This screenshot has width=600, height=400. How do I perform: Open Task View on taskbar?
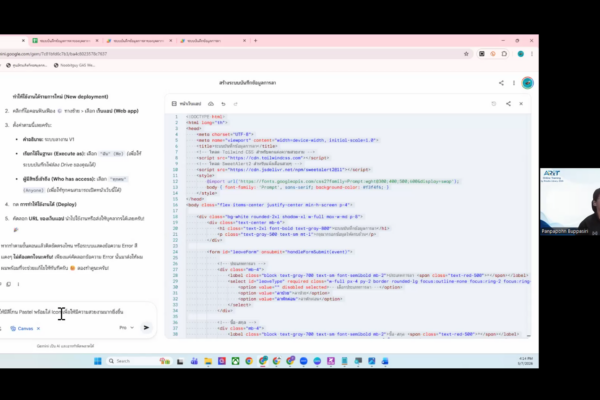coord(180,361)
